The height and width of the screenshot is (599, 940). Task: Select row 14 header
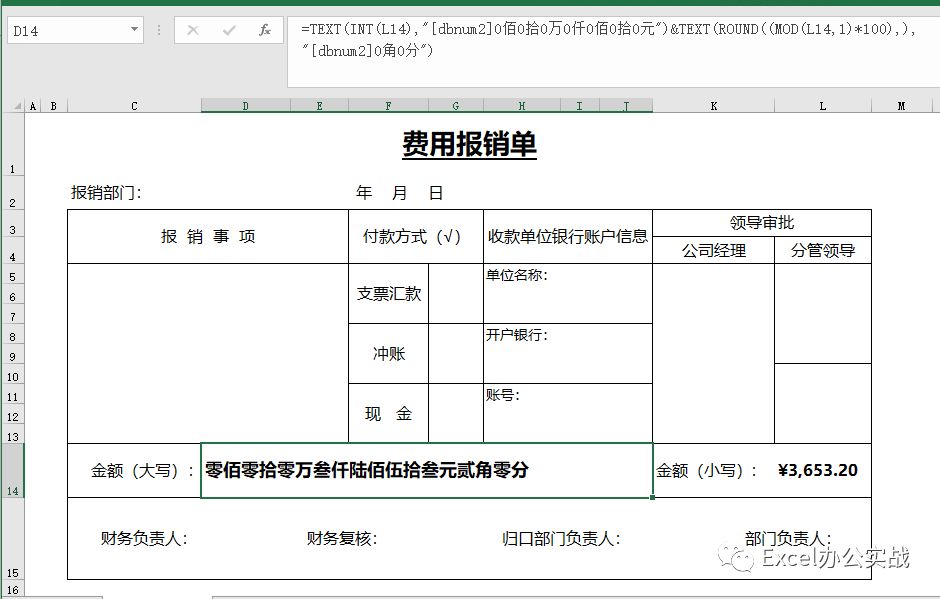click(12, 471)
